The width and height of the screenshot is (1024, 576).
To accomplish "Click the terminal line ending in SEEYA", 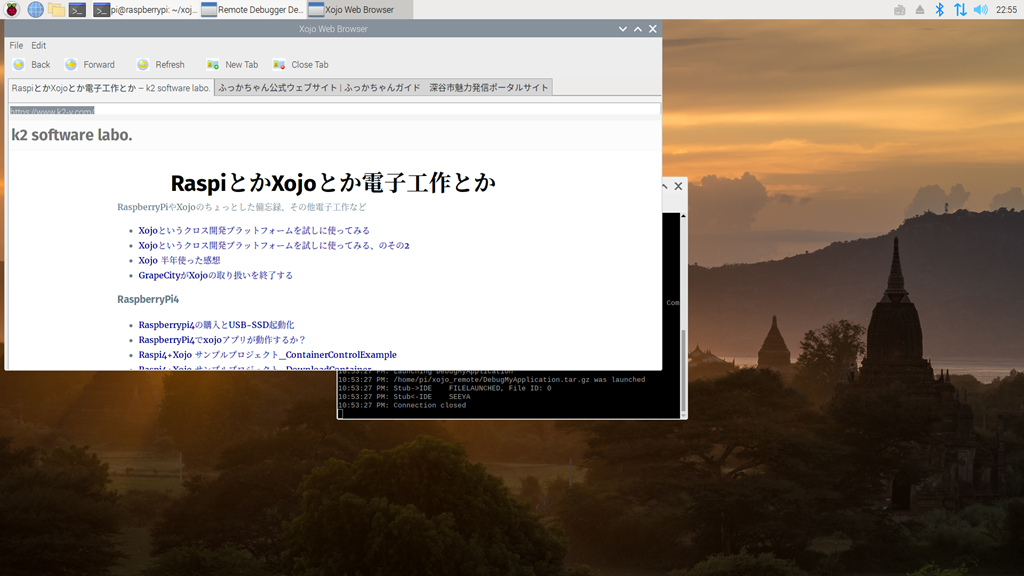I will (404, 397).
